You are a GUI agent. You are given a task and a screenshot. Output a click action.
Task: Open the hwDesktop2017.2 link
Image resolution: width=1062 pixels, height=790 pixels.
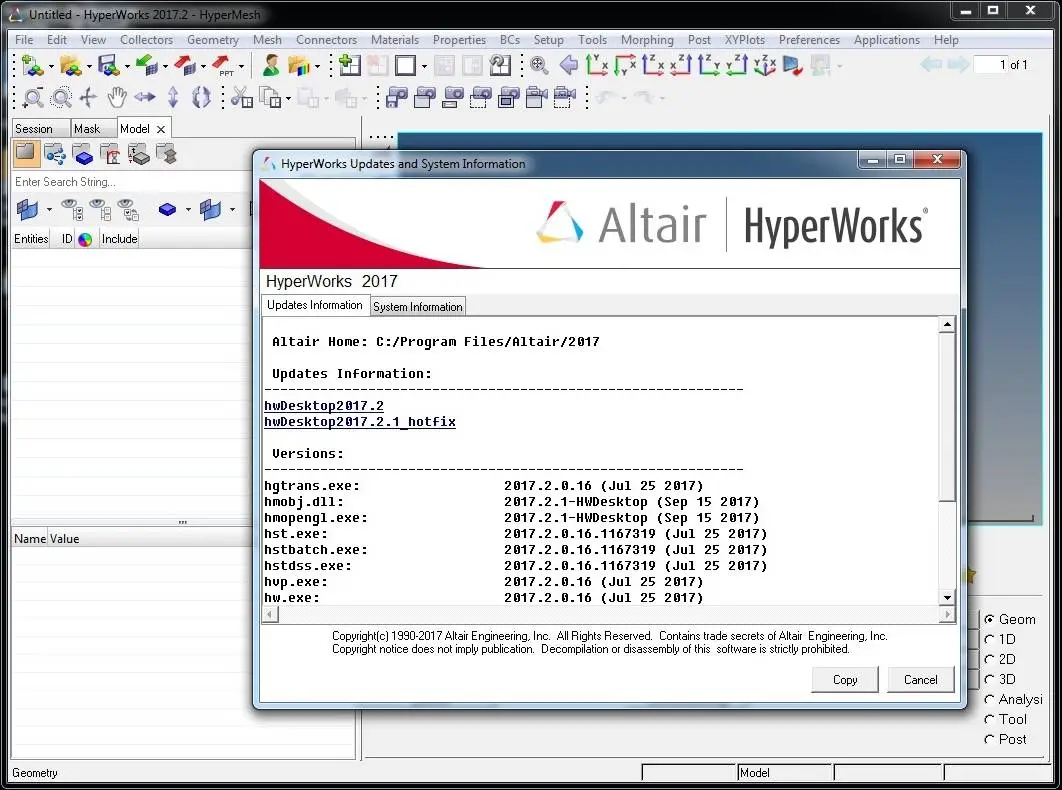pyautogui.click(x=324, y=406)
